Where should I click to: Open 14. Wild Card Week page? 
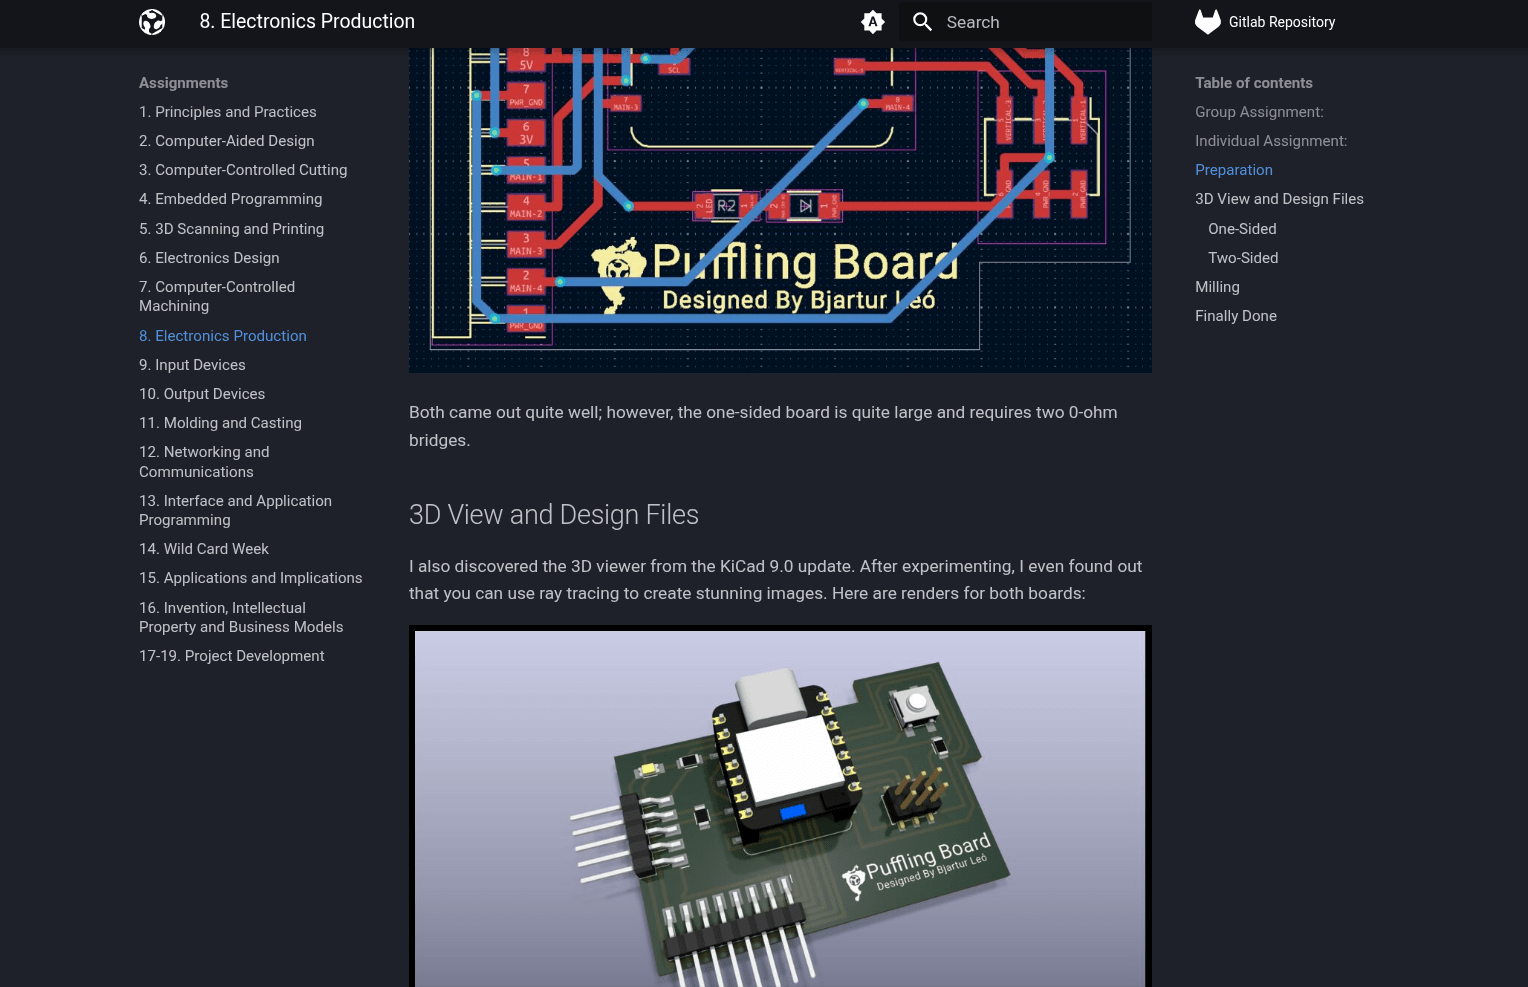tap(204, 549)
